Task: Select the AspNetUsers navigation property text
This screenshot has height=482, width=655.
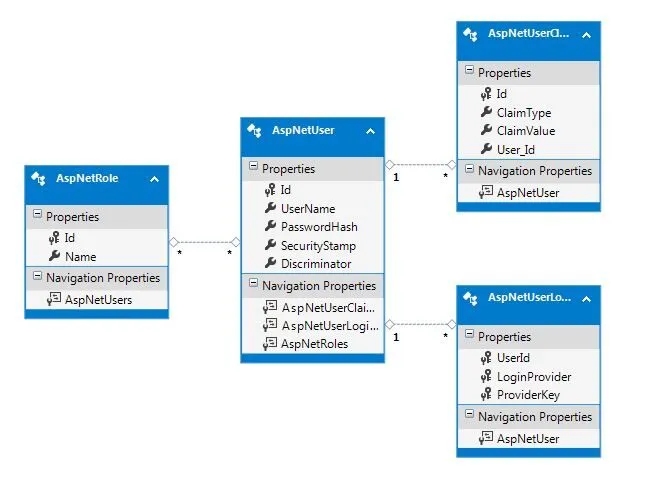Action: click(x=99, y=300)
